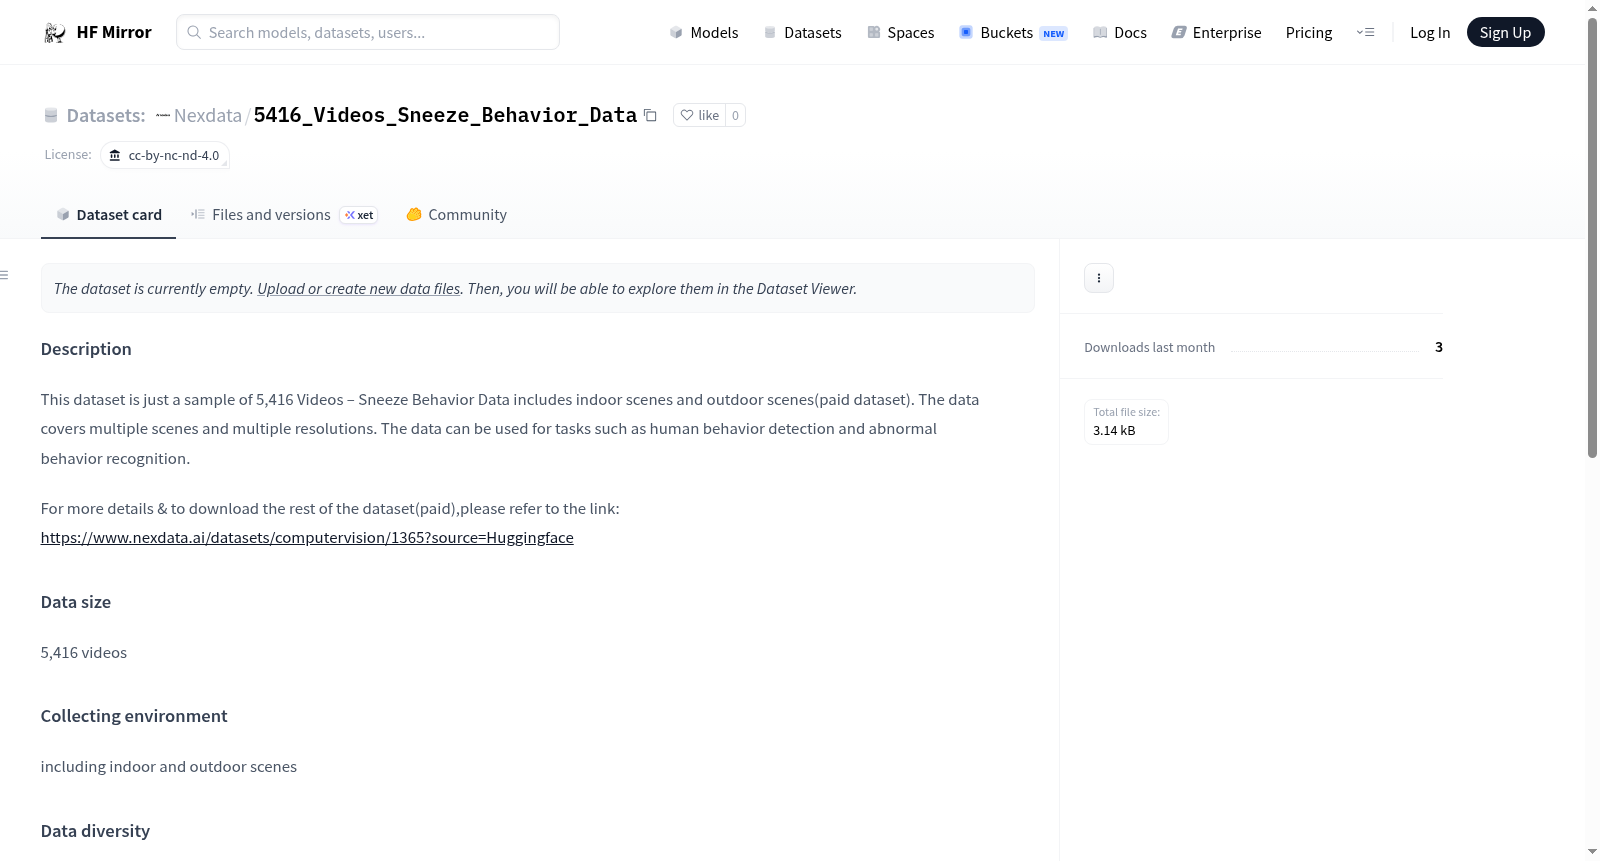
Task: Click the Data size heading
Action: point(76,602)
